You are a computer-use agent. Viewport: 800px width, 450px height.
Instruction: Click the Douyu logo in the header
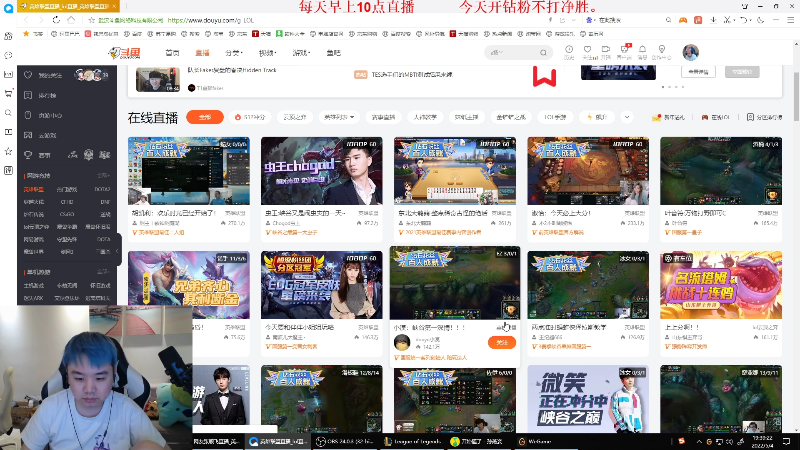(124, 53)
